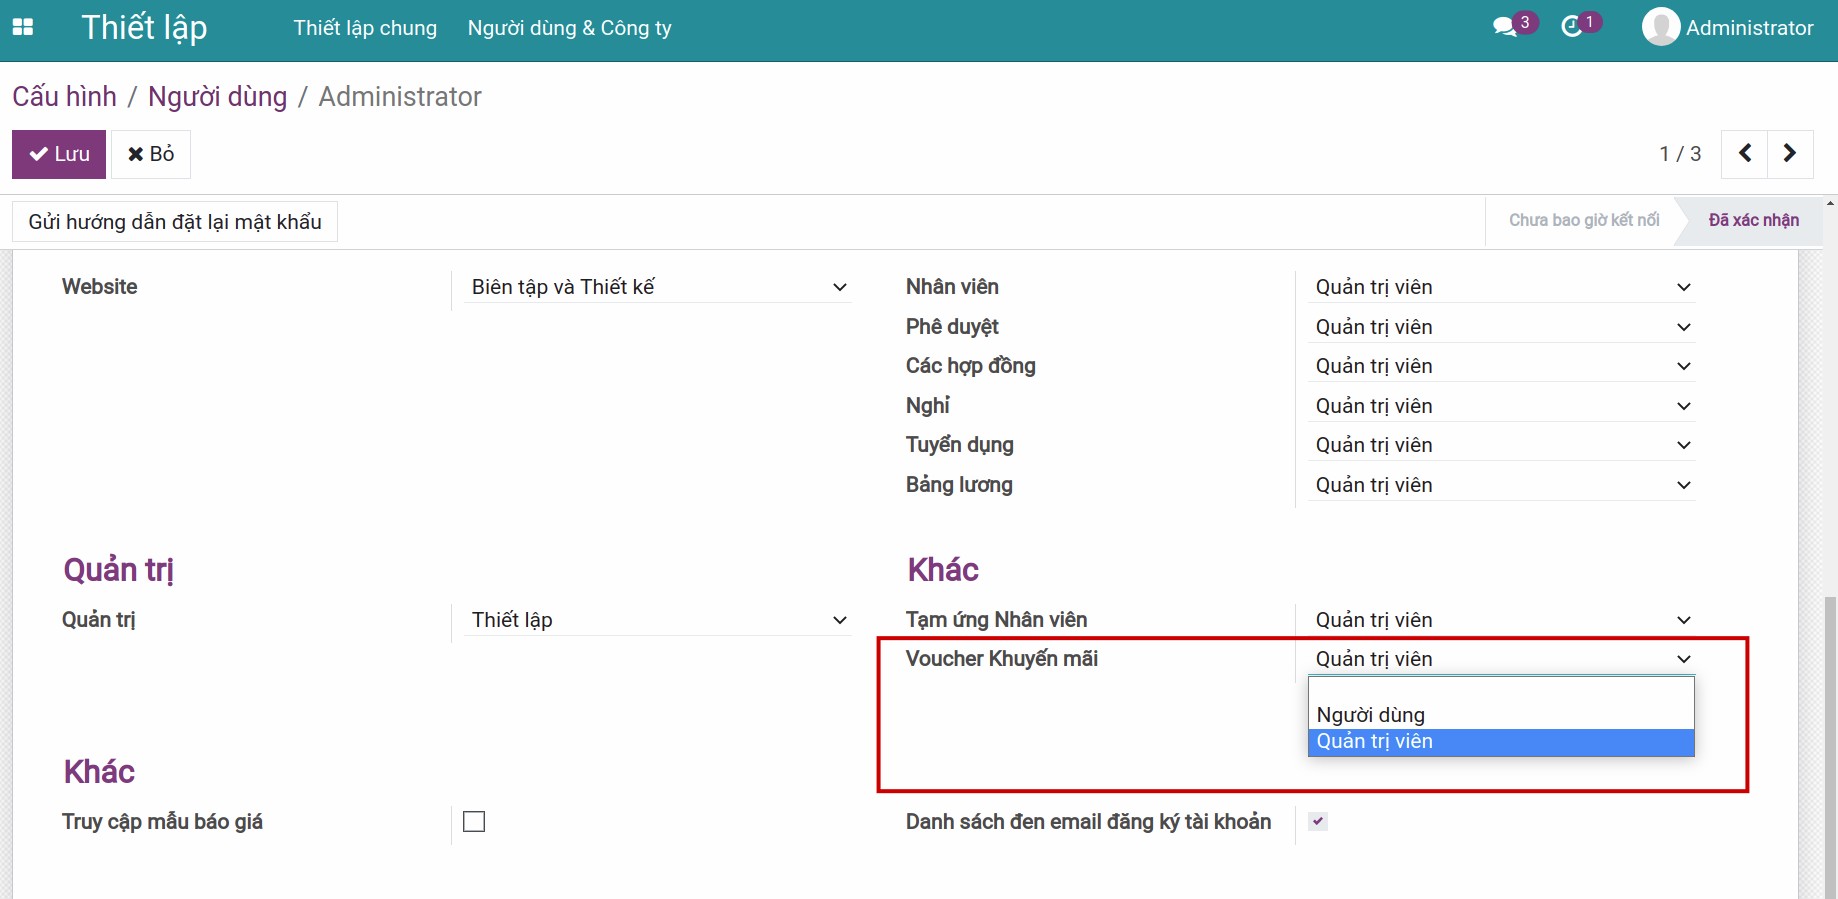
Task: Open the Nhân viên role dropdown
Action: tap(1502, 287)
